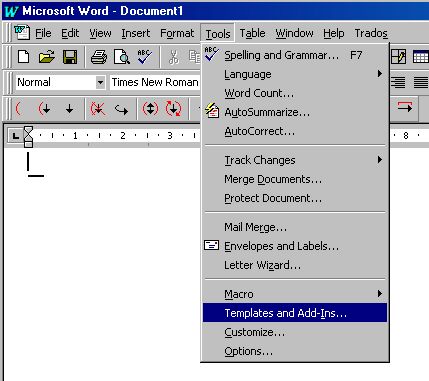Close the open Tools menu
This screenshot has width=429, height=381.
pyautogui.click(x=218, y=33)
